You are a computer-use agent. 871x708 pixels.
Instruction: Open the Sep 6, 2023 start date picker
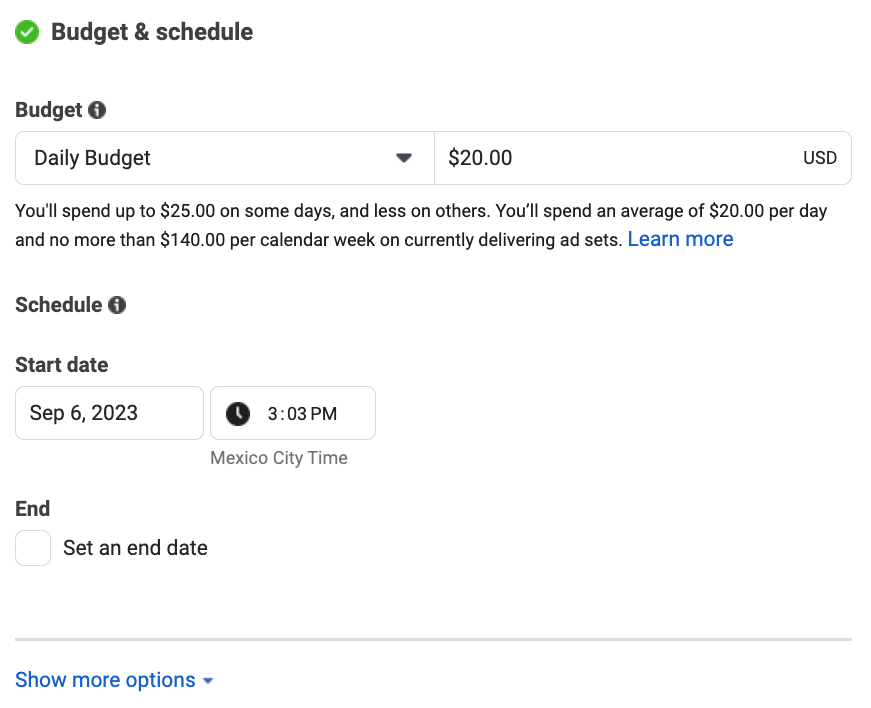pyautogui.click(x=109, y=413)
